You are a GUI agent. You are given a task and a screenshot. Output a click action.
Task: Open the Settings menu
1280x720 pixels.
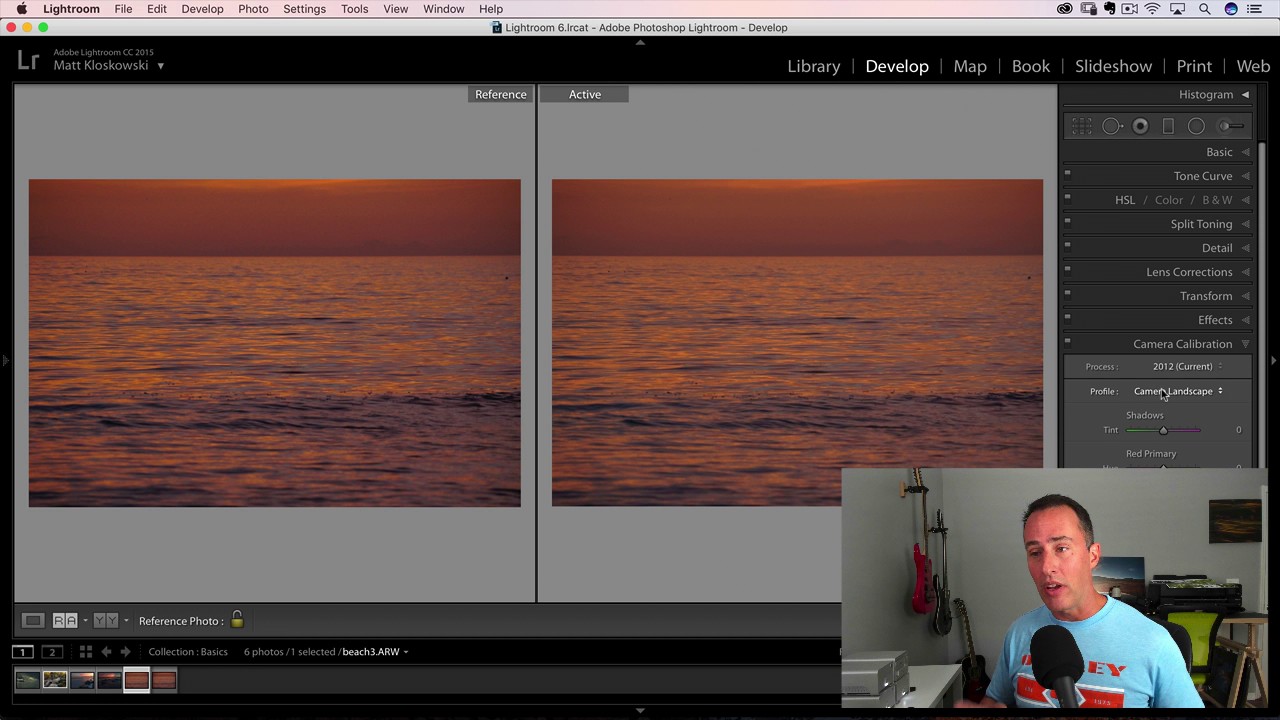pos(304,9)
